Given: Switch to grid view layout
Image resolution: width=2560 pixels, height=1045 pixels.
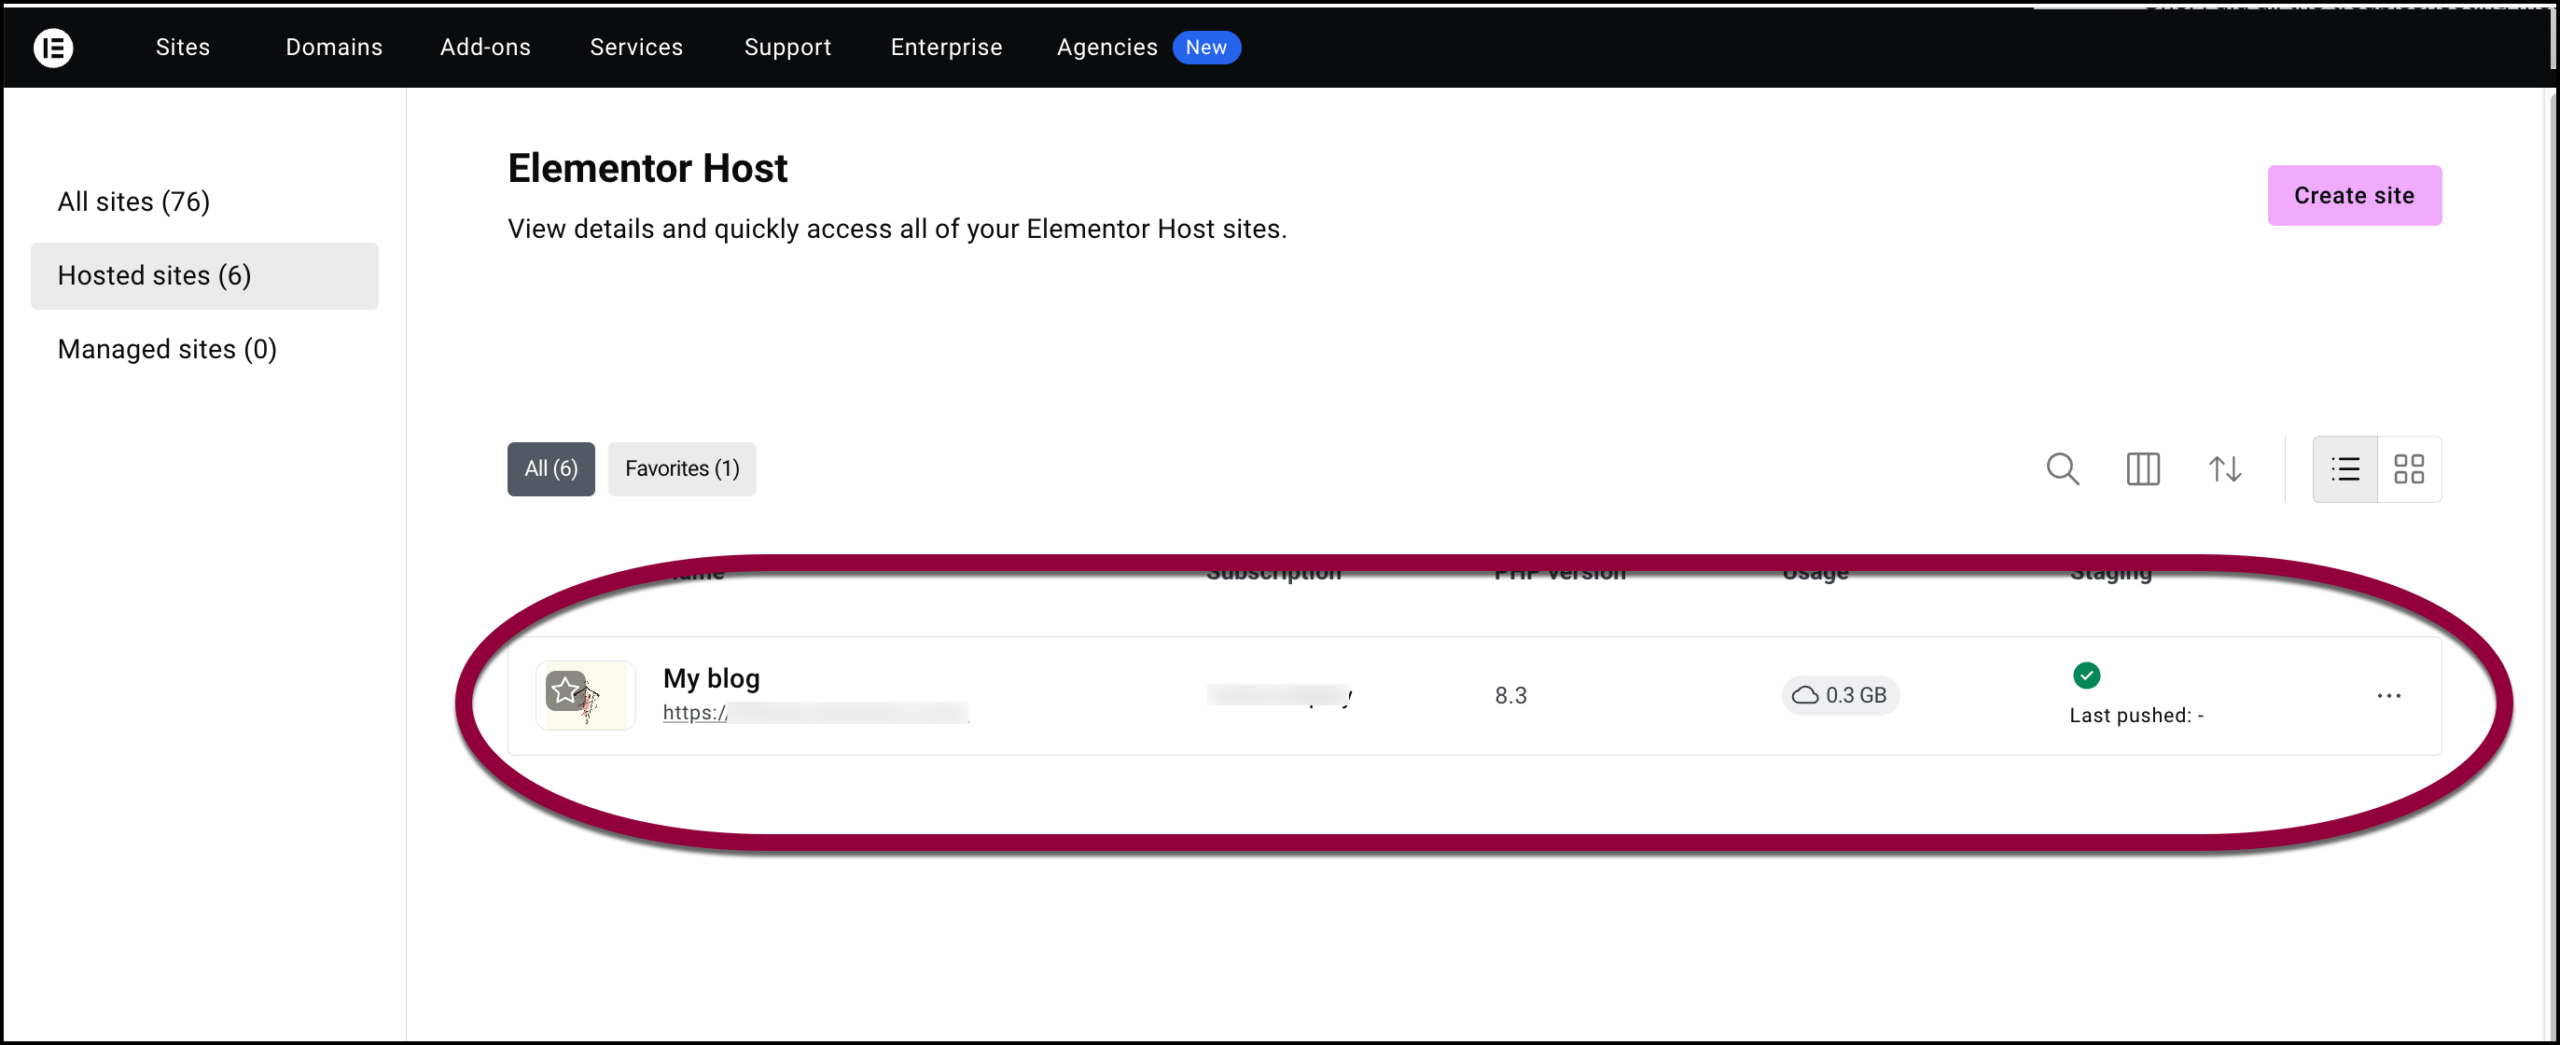Looking at the screenshot, I should click(2409, 469).
